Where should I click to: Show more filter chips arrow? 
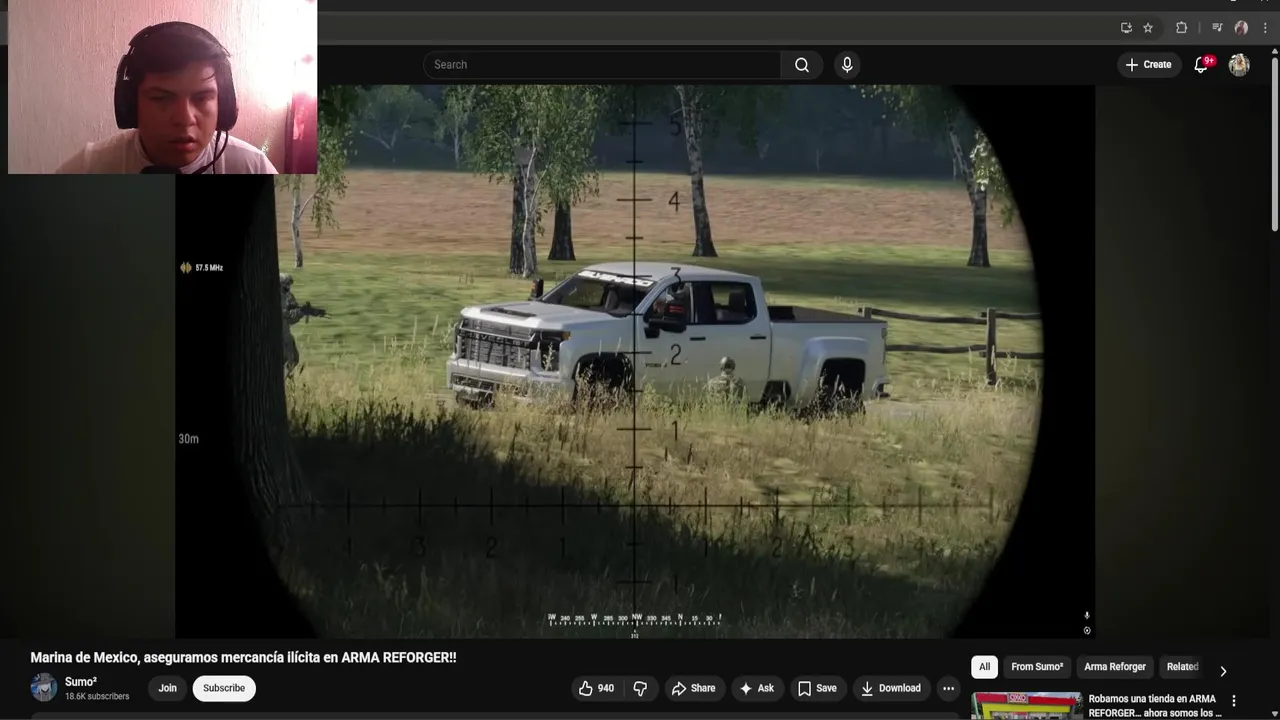pos(1222,671)
